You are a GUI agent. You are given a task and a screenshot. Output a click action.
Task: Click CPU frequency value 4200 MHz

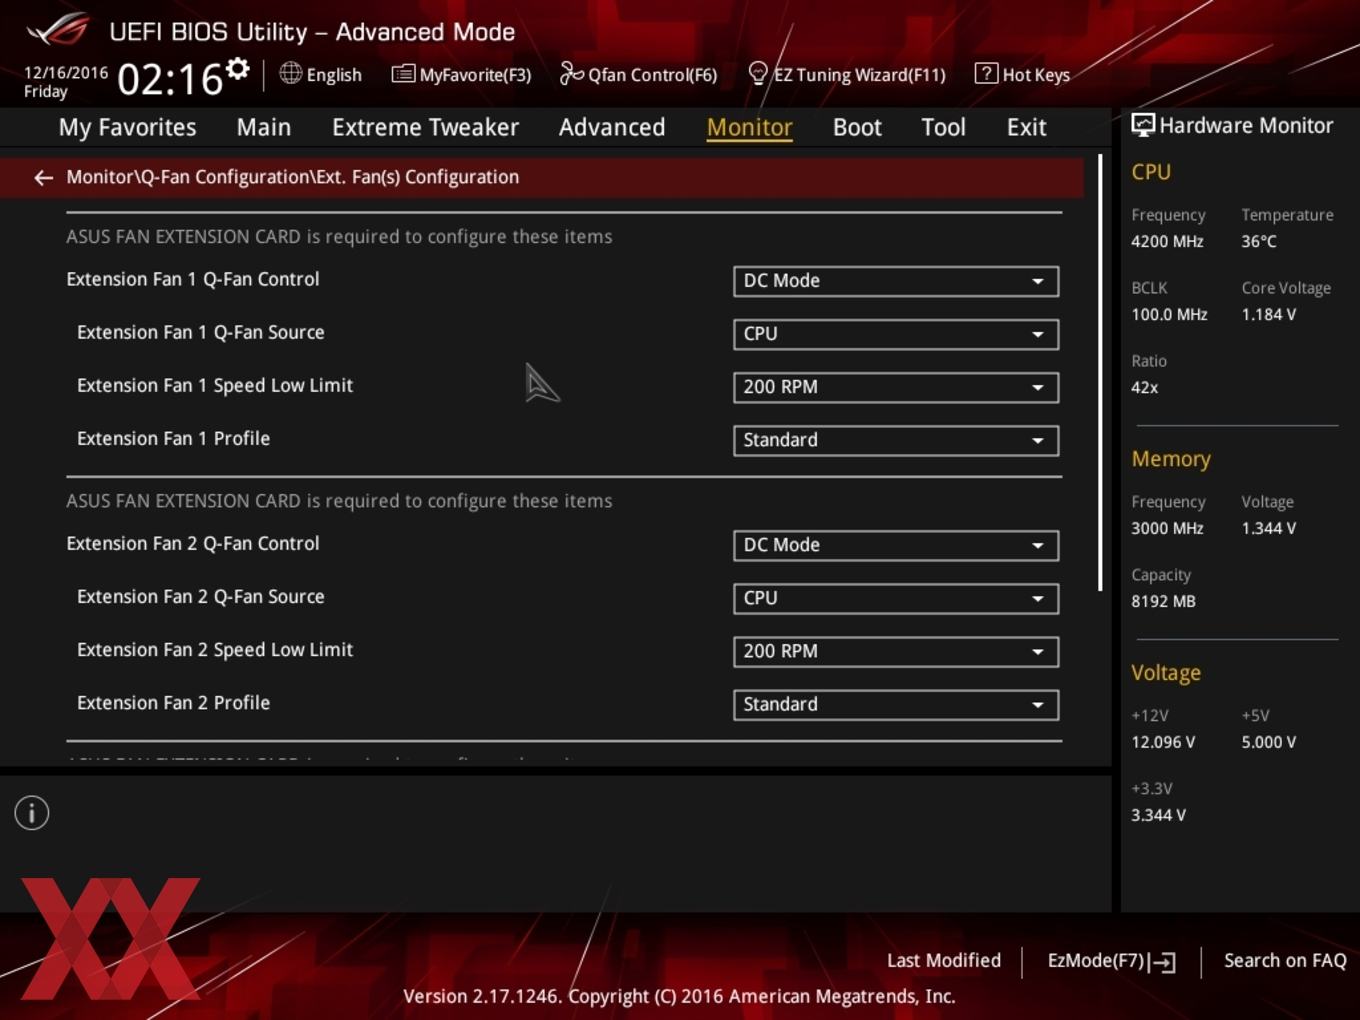[x=1167, y=242]
